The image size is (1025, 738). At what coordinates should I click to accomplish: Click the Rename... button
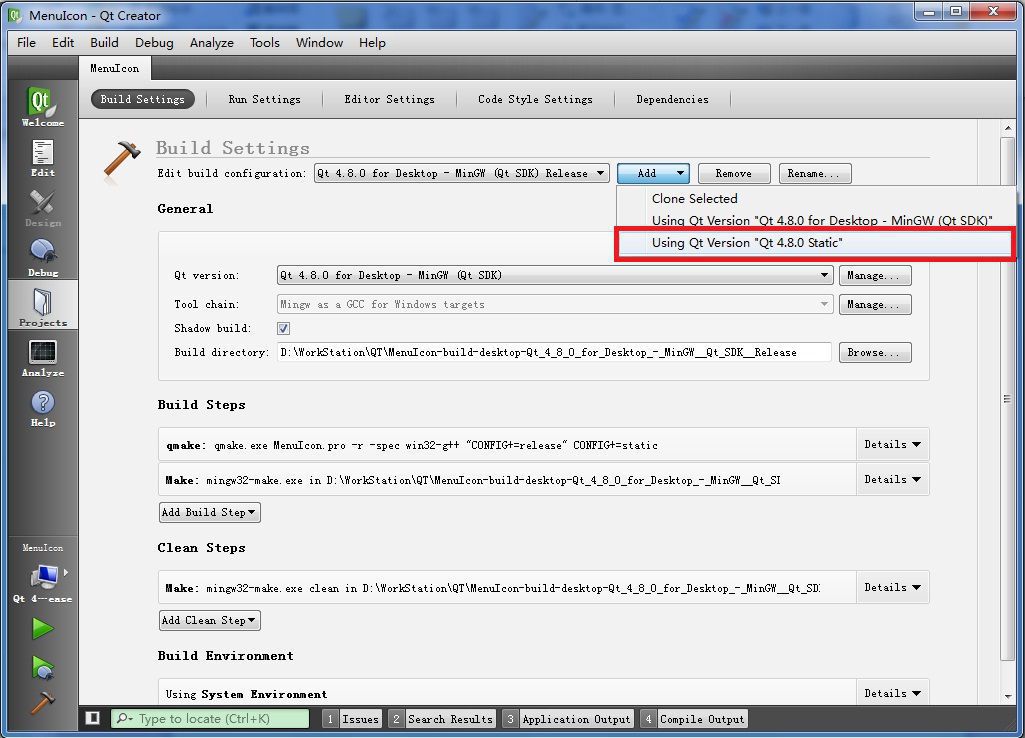tap(815, 173)
